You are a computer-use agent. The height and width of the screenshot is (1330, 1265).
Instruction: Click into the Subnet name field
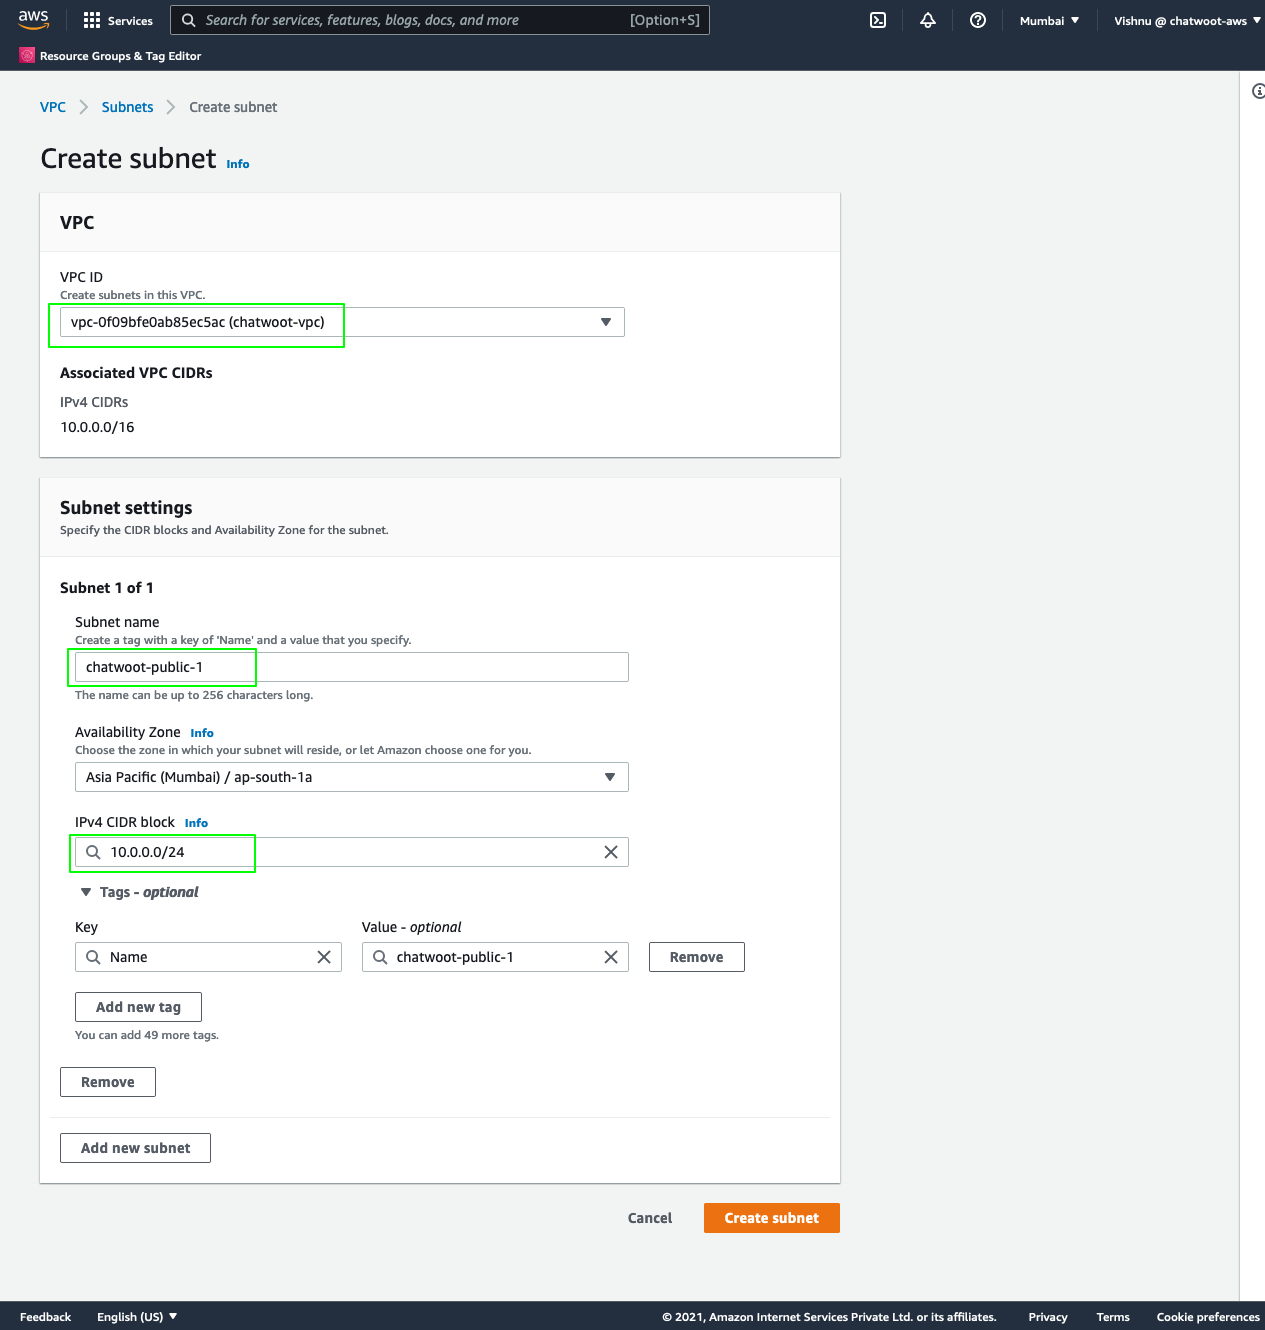pyautogui.click(x=351, y=667)
